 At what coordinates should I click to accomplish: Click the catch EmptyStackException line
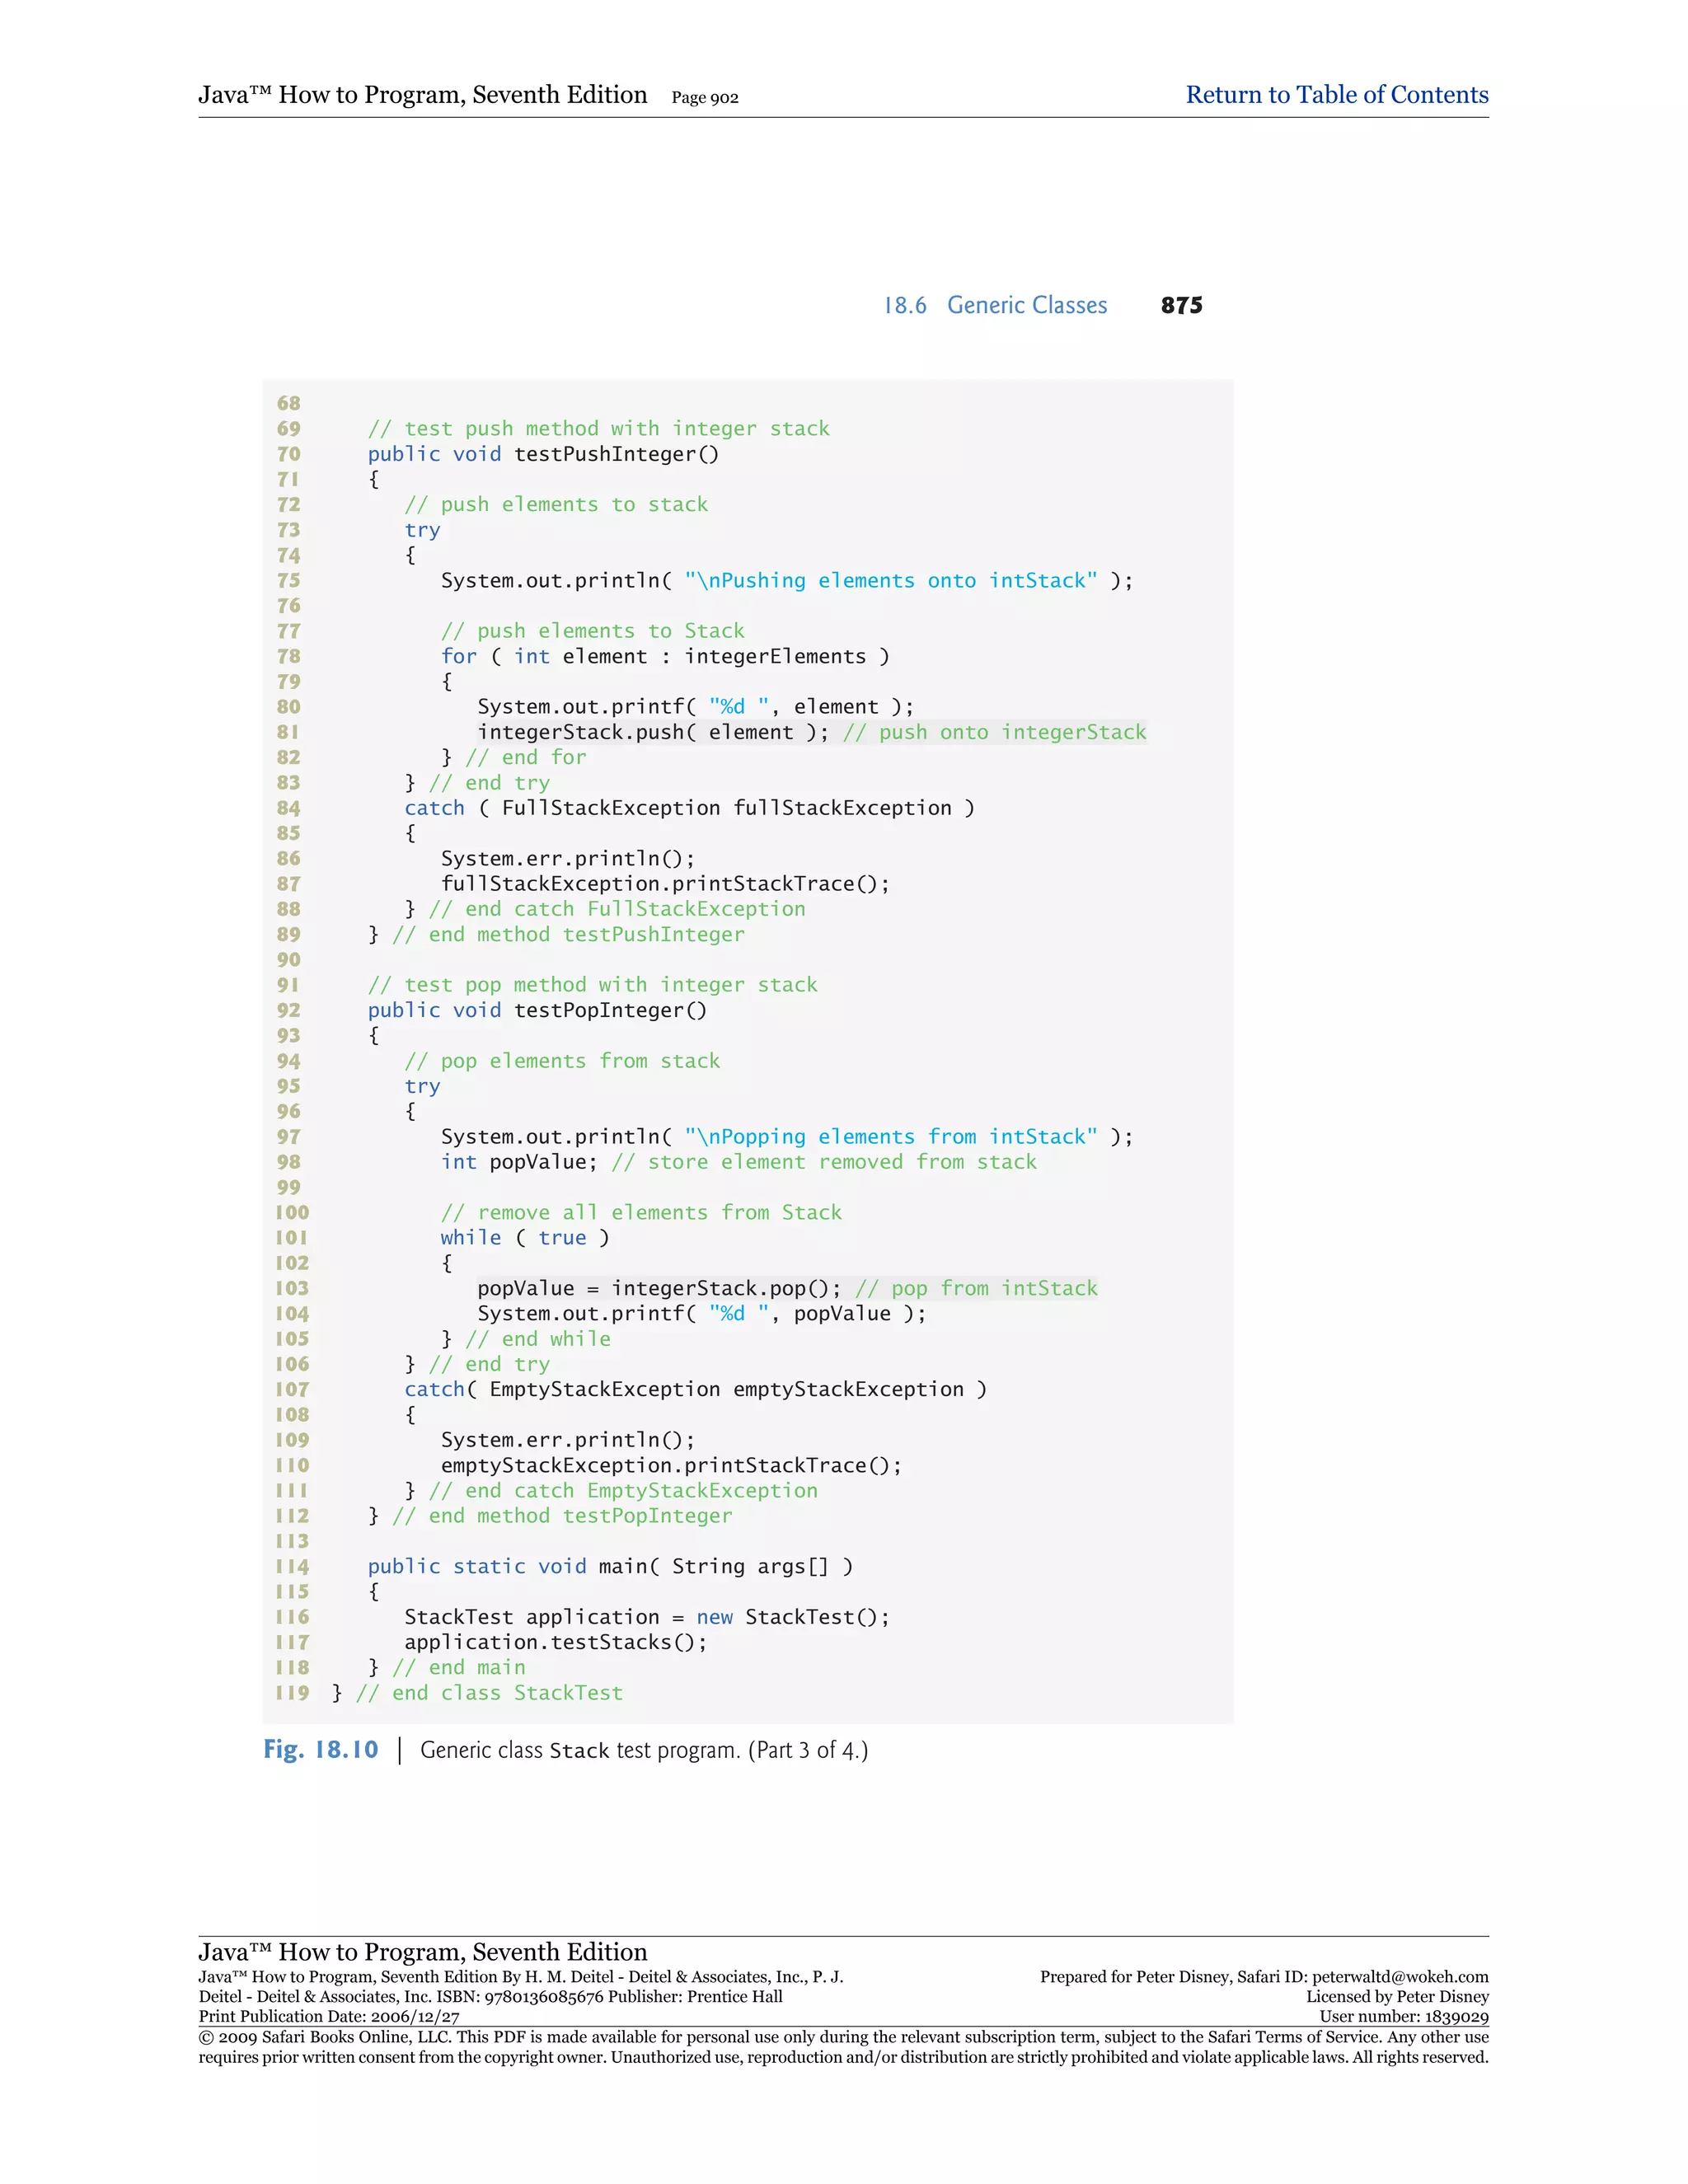click(695, 1389)
